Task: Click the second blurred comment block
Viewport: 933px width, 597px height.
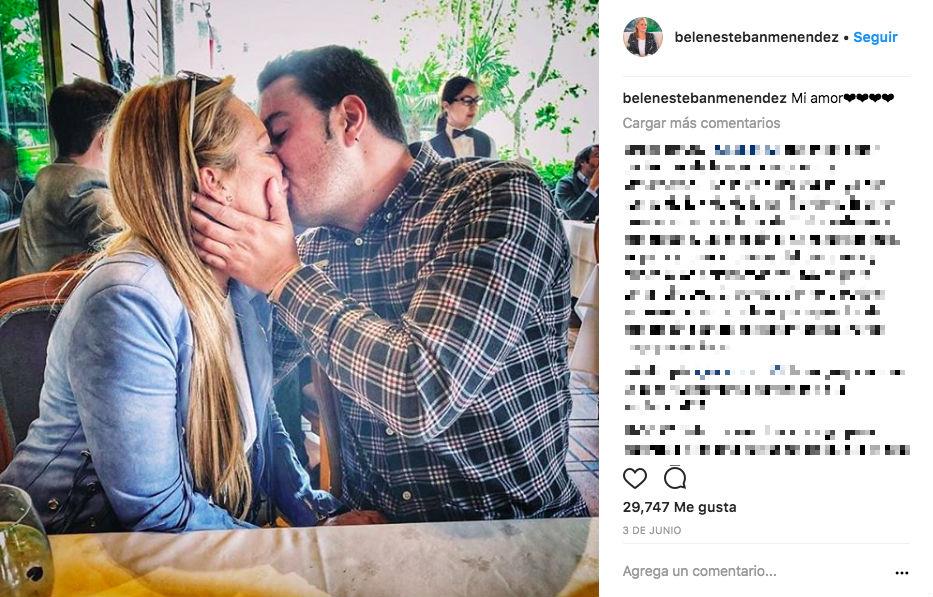Action: pyautogui.click(x=765, y=390)
